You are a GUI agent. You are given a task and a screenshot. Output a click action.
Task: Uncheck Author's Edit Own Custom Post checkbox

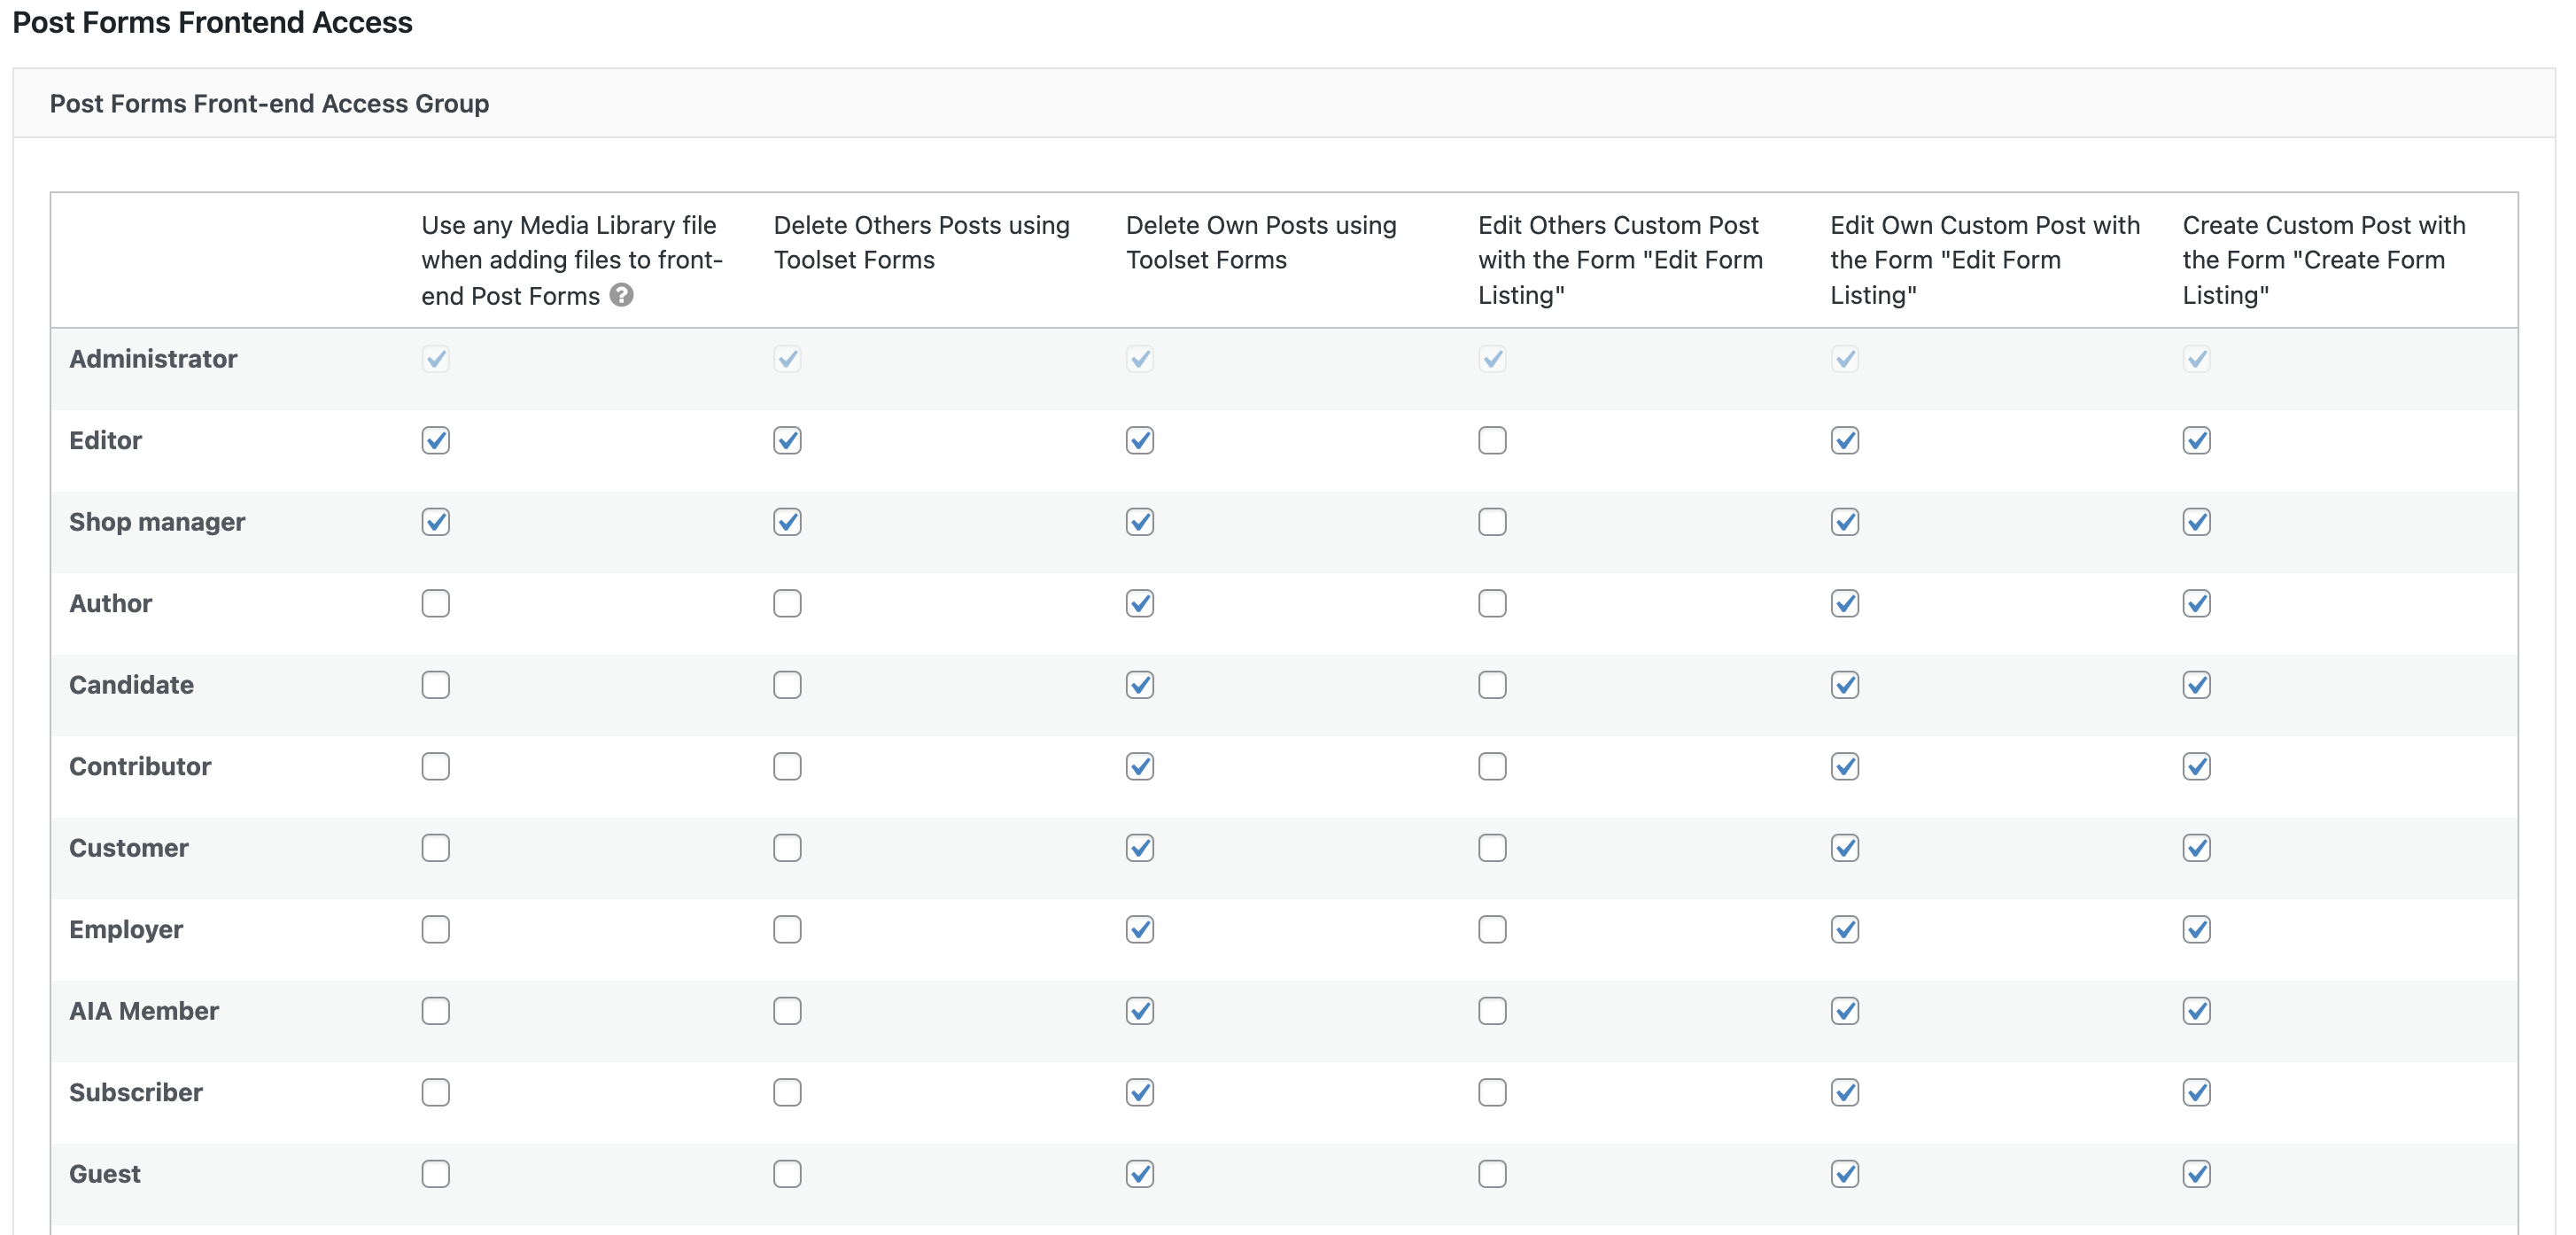[1845, 603]
